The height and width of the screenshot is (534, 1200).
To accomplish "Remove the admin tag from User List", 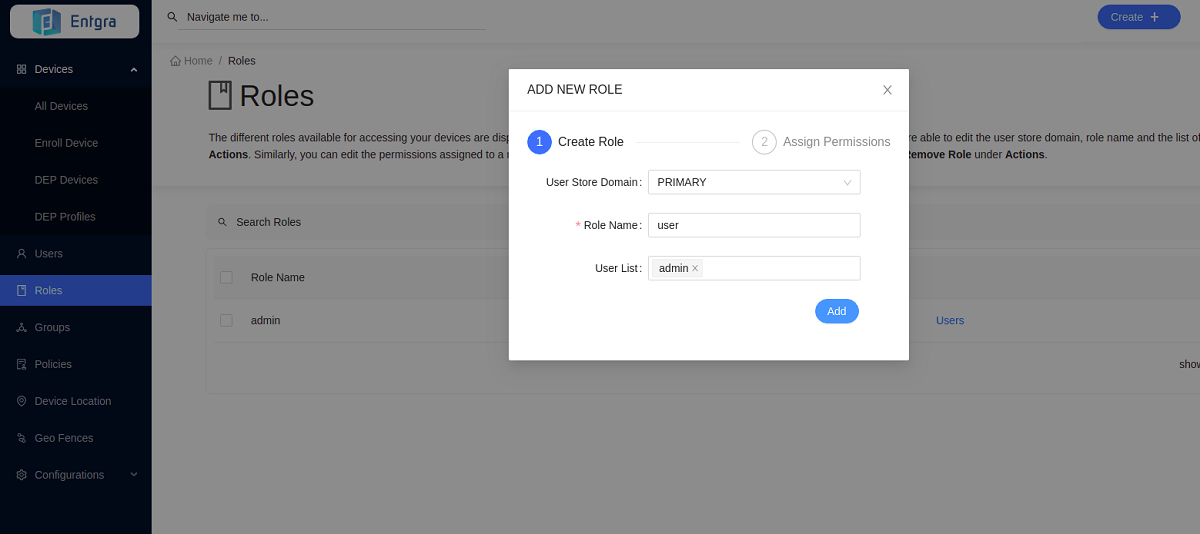I will 696,268.
